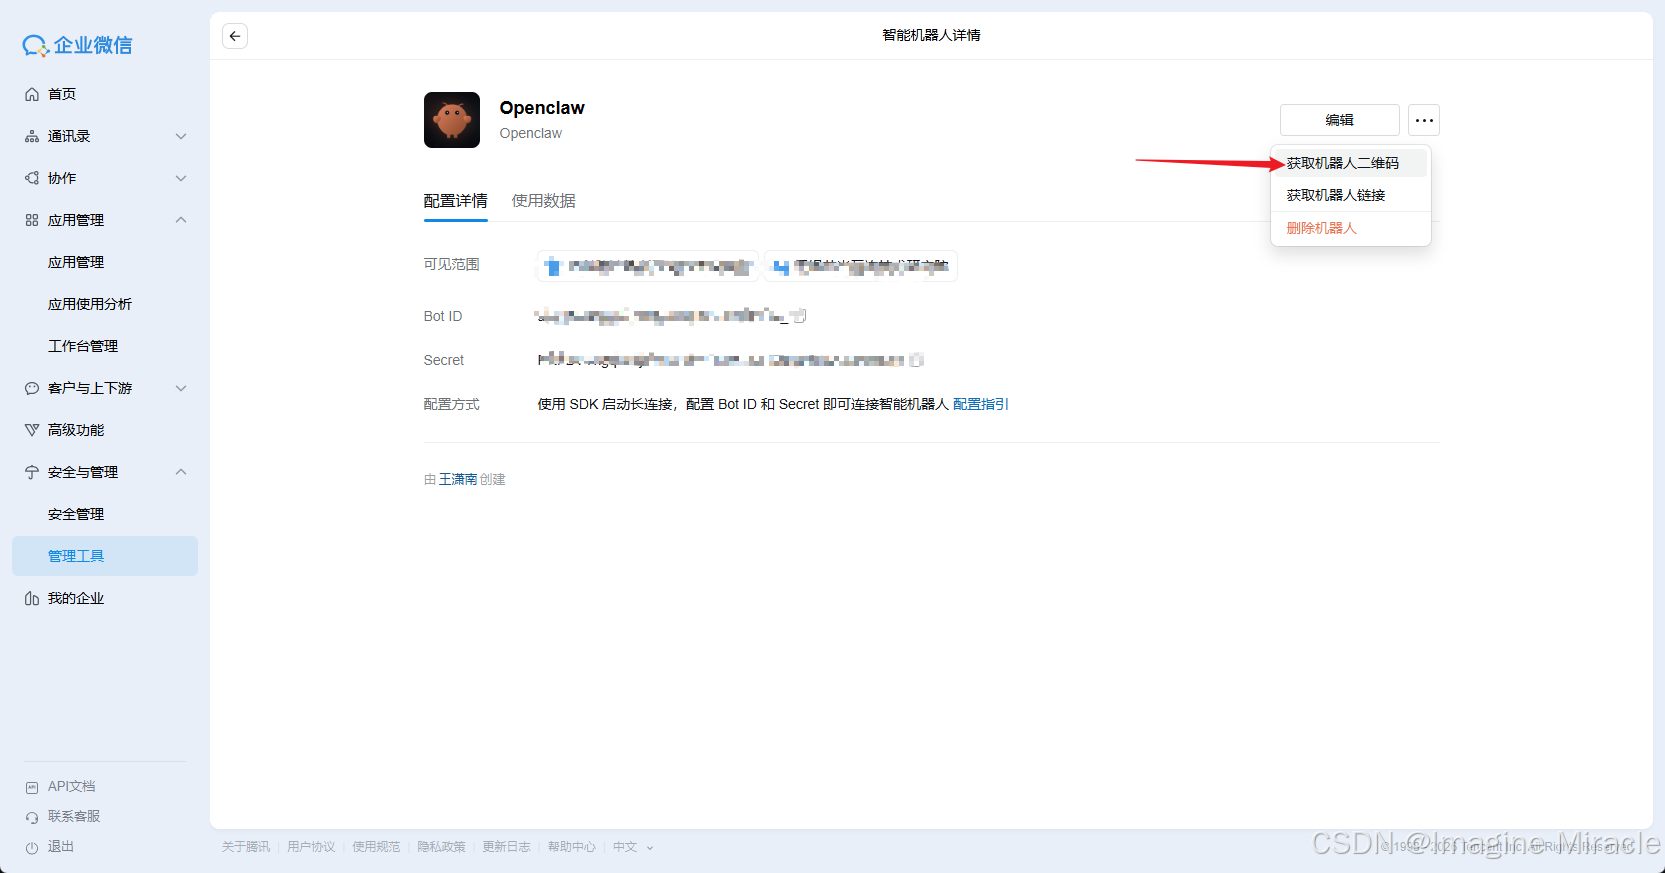
Task: Click the home icon beside 首页
Action: coord(32,94)
